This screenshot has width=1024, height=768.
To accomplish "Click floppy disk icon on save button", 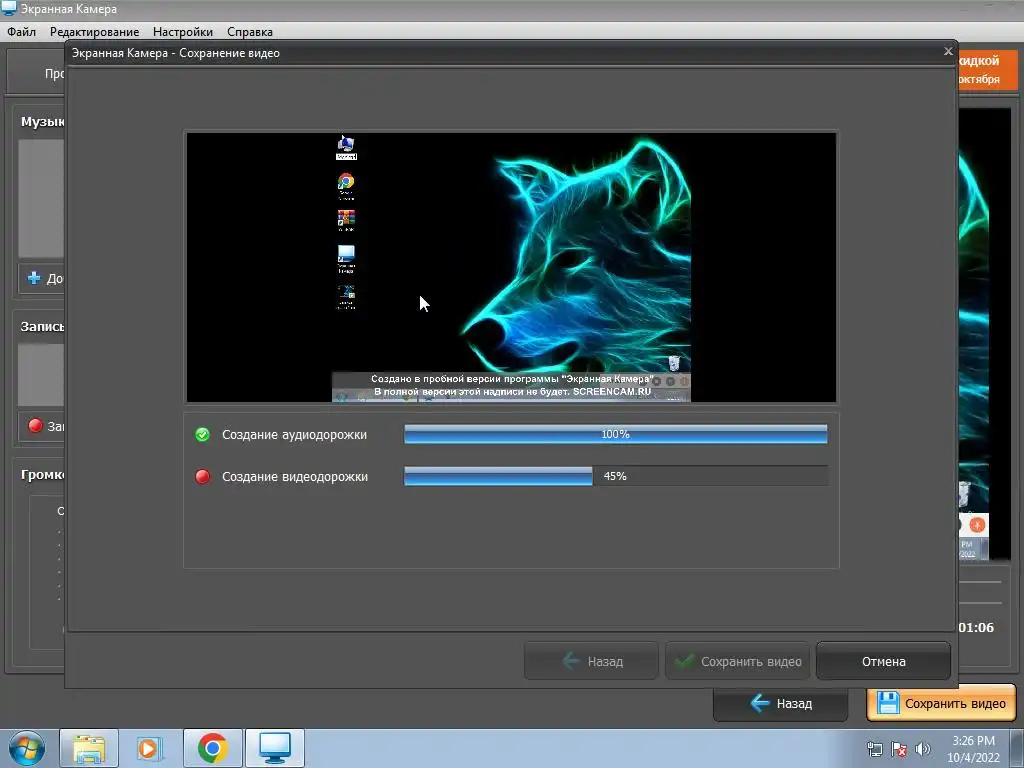I will [888, 703].
